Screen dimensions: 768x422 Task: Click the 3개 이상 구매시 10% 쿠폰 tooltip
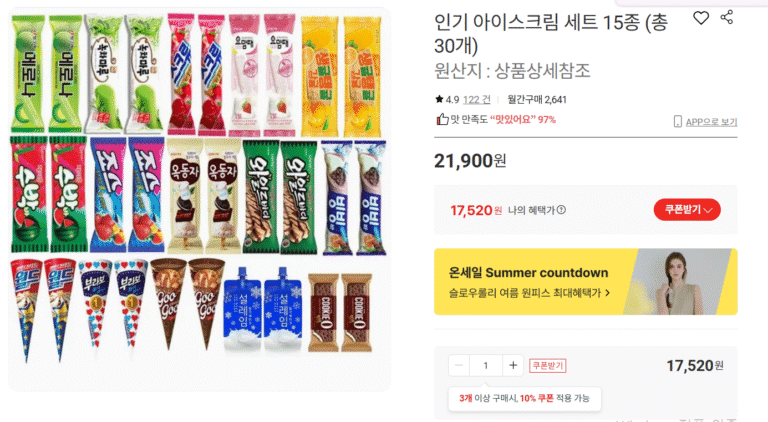[x=524, y=399]
